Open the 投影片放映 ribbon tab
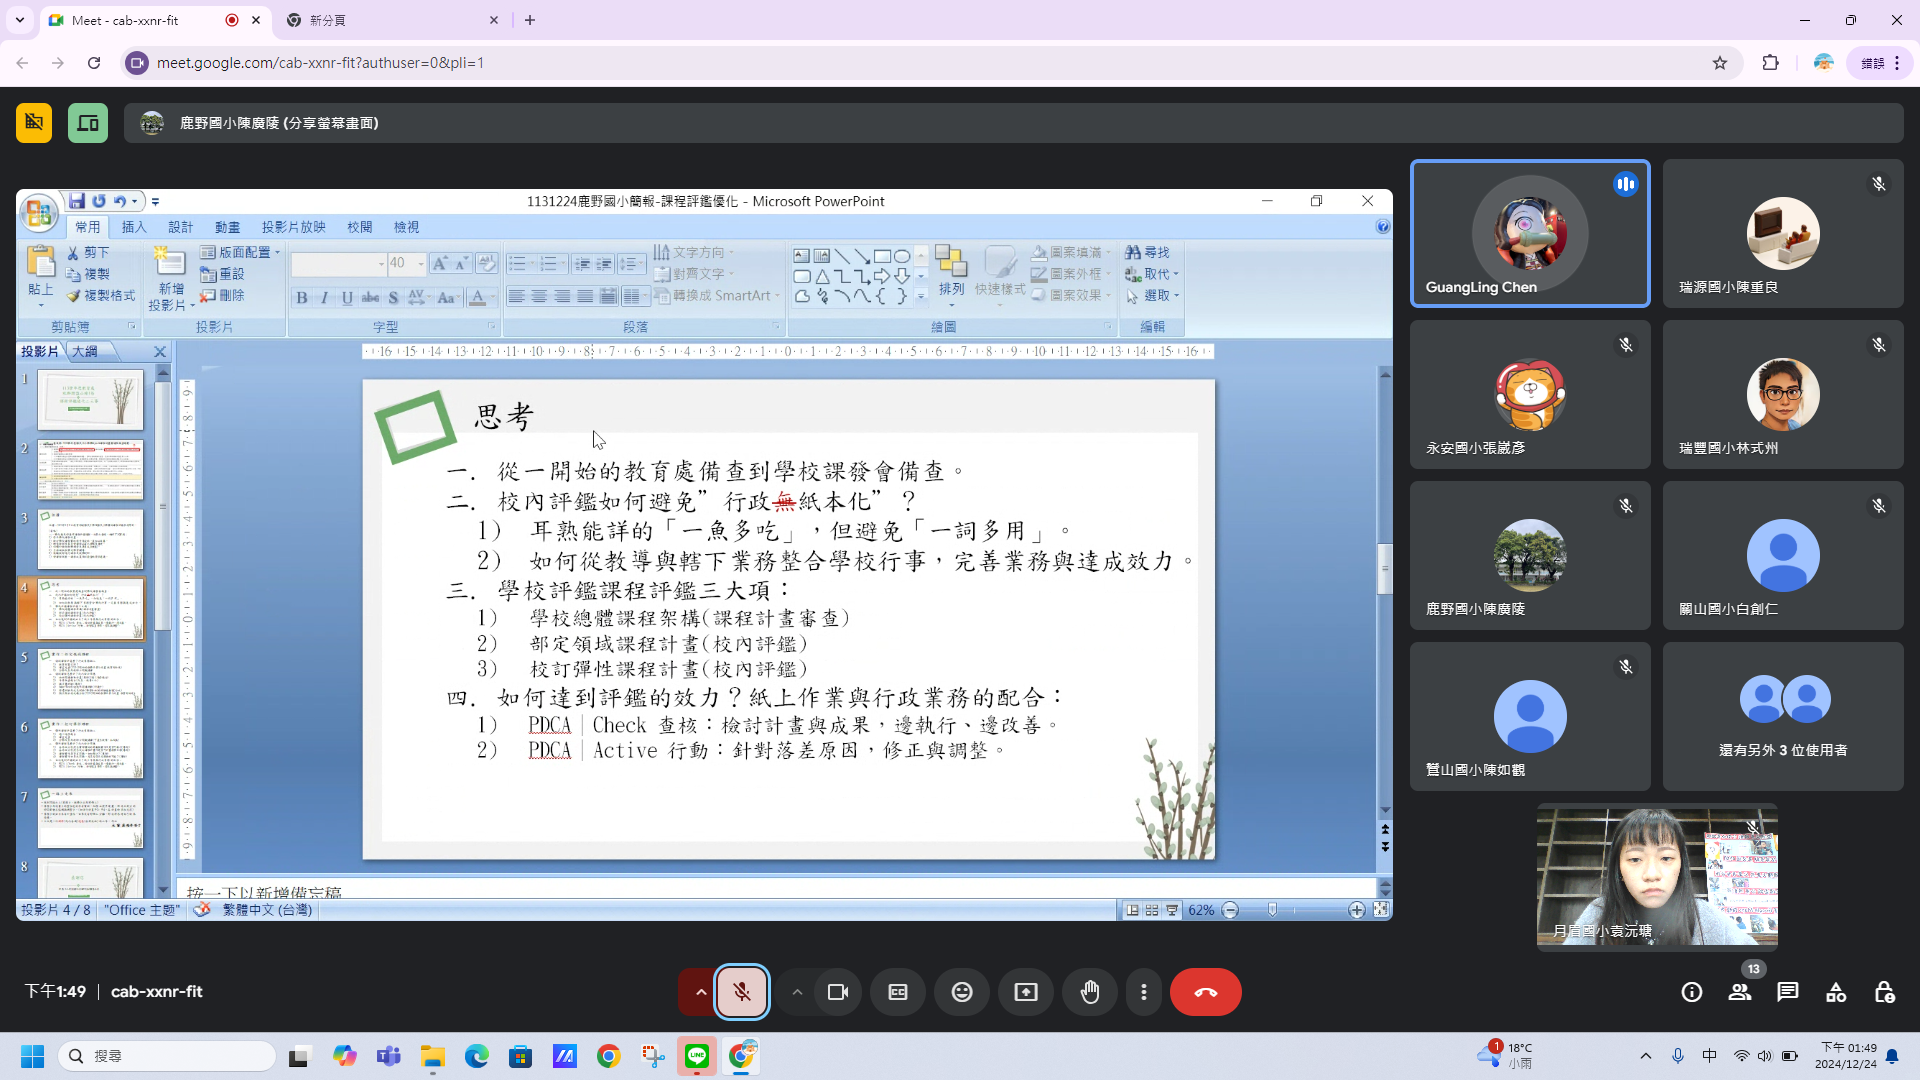The image size is (1920, 1080). point(294,227)
